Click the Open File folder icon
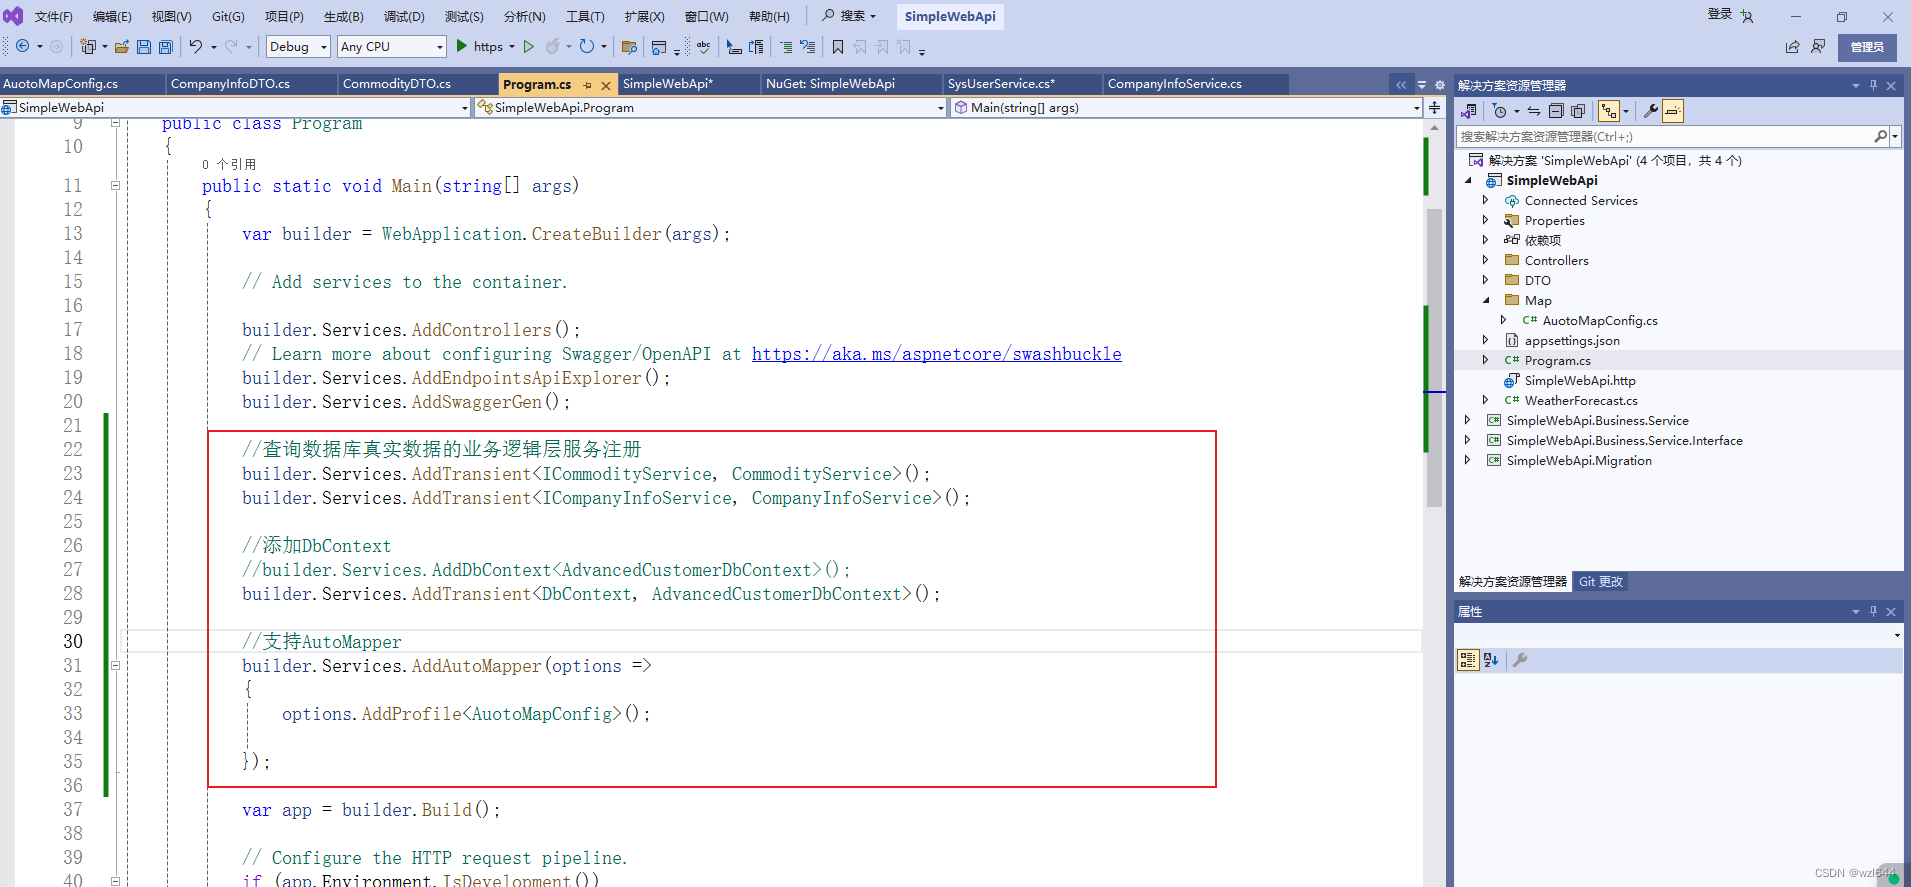The height and width of the screenshot is (887, 1911). (x=122, y=46)
